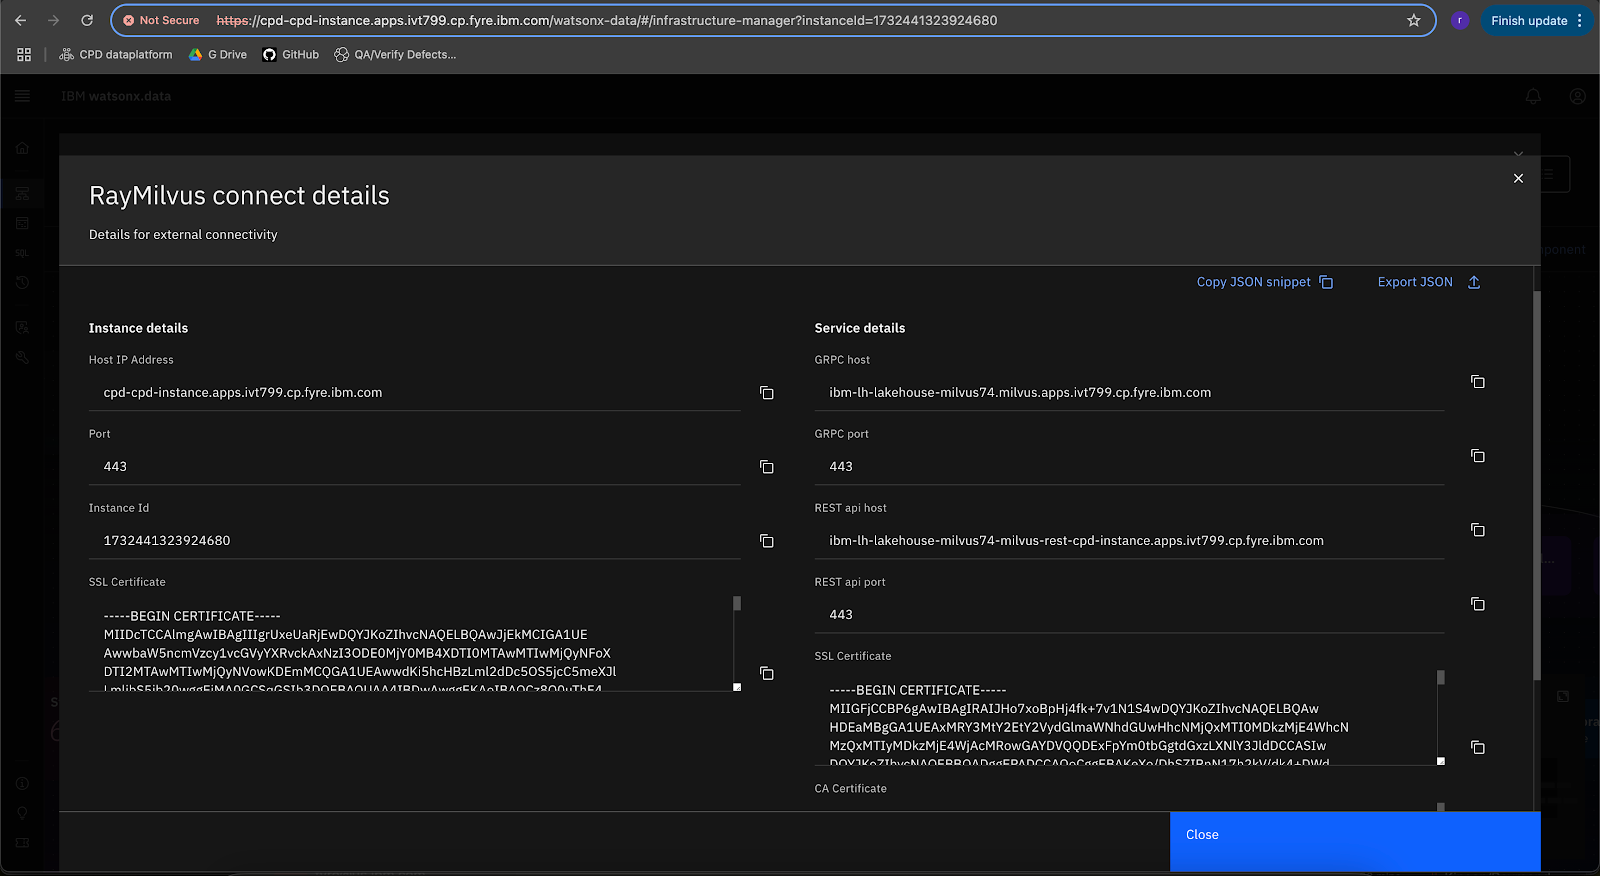Viewport: 1600px width, 876px height.
Task: Open the watsonx.data hamburger menu
Action: tap(22, 96)
